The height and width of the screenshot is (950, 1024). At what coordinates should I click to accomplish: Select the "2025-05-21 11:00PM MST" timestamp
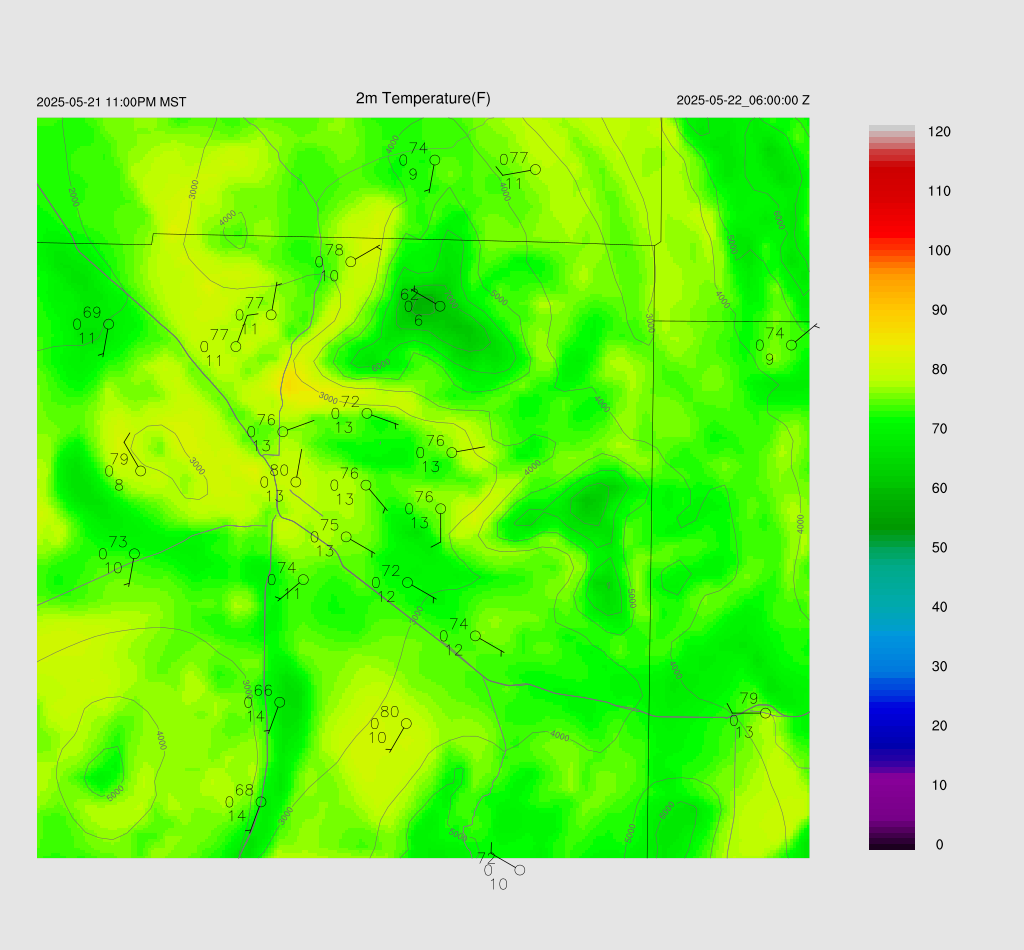111,103
